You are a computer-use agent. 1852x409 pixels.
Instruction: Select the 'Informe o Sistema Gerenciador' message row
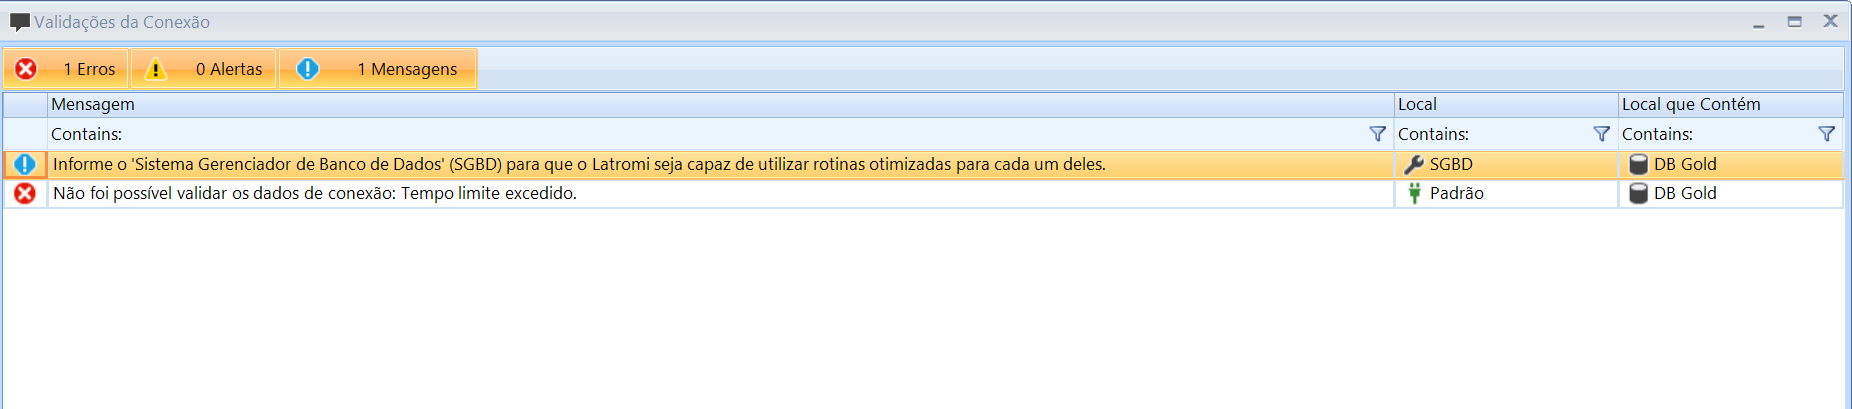pyautogui.click(x=700, y=164)
